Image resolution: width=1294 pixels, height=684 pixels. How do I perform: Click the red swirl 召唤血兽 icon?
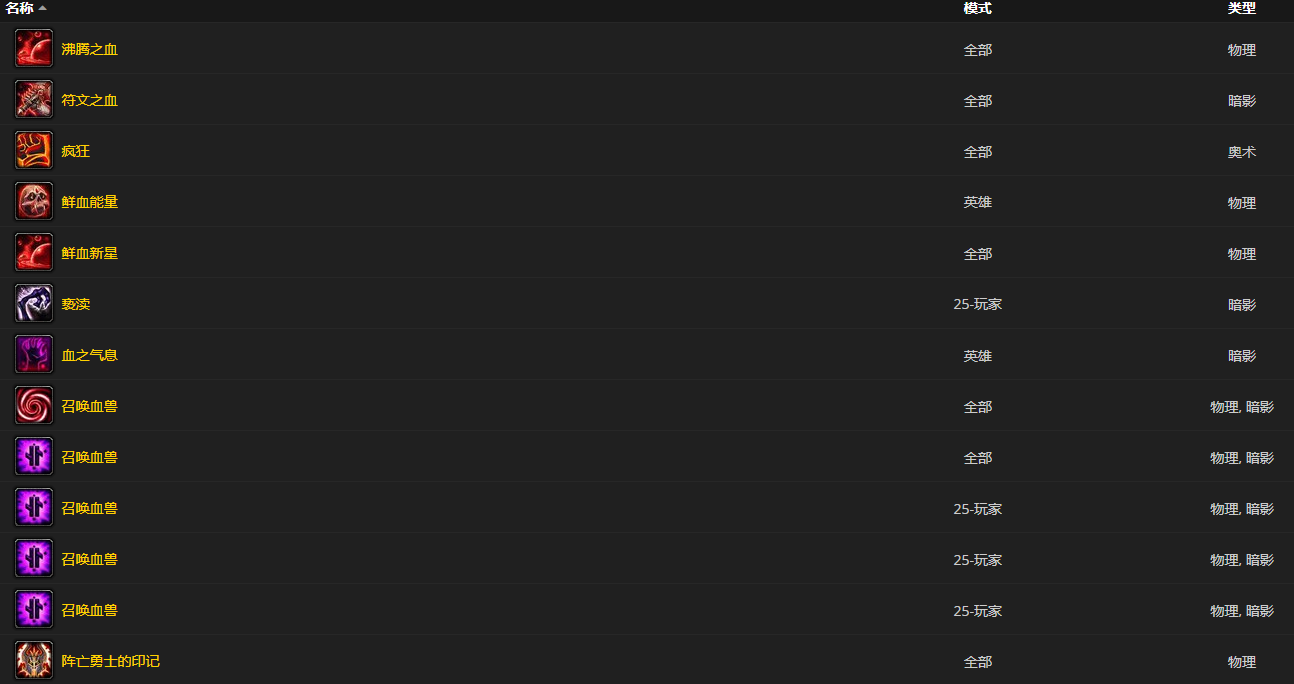point(34,406)
